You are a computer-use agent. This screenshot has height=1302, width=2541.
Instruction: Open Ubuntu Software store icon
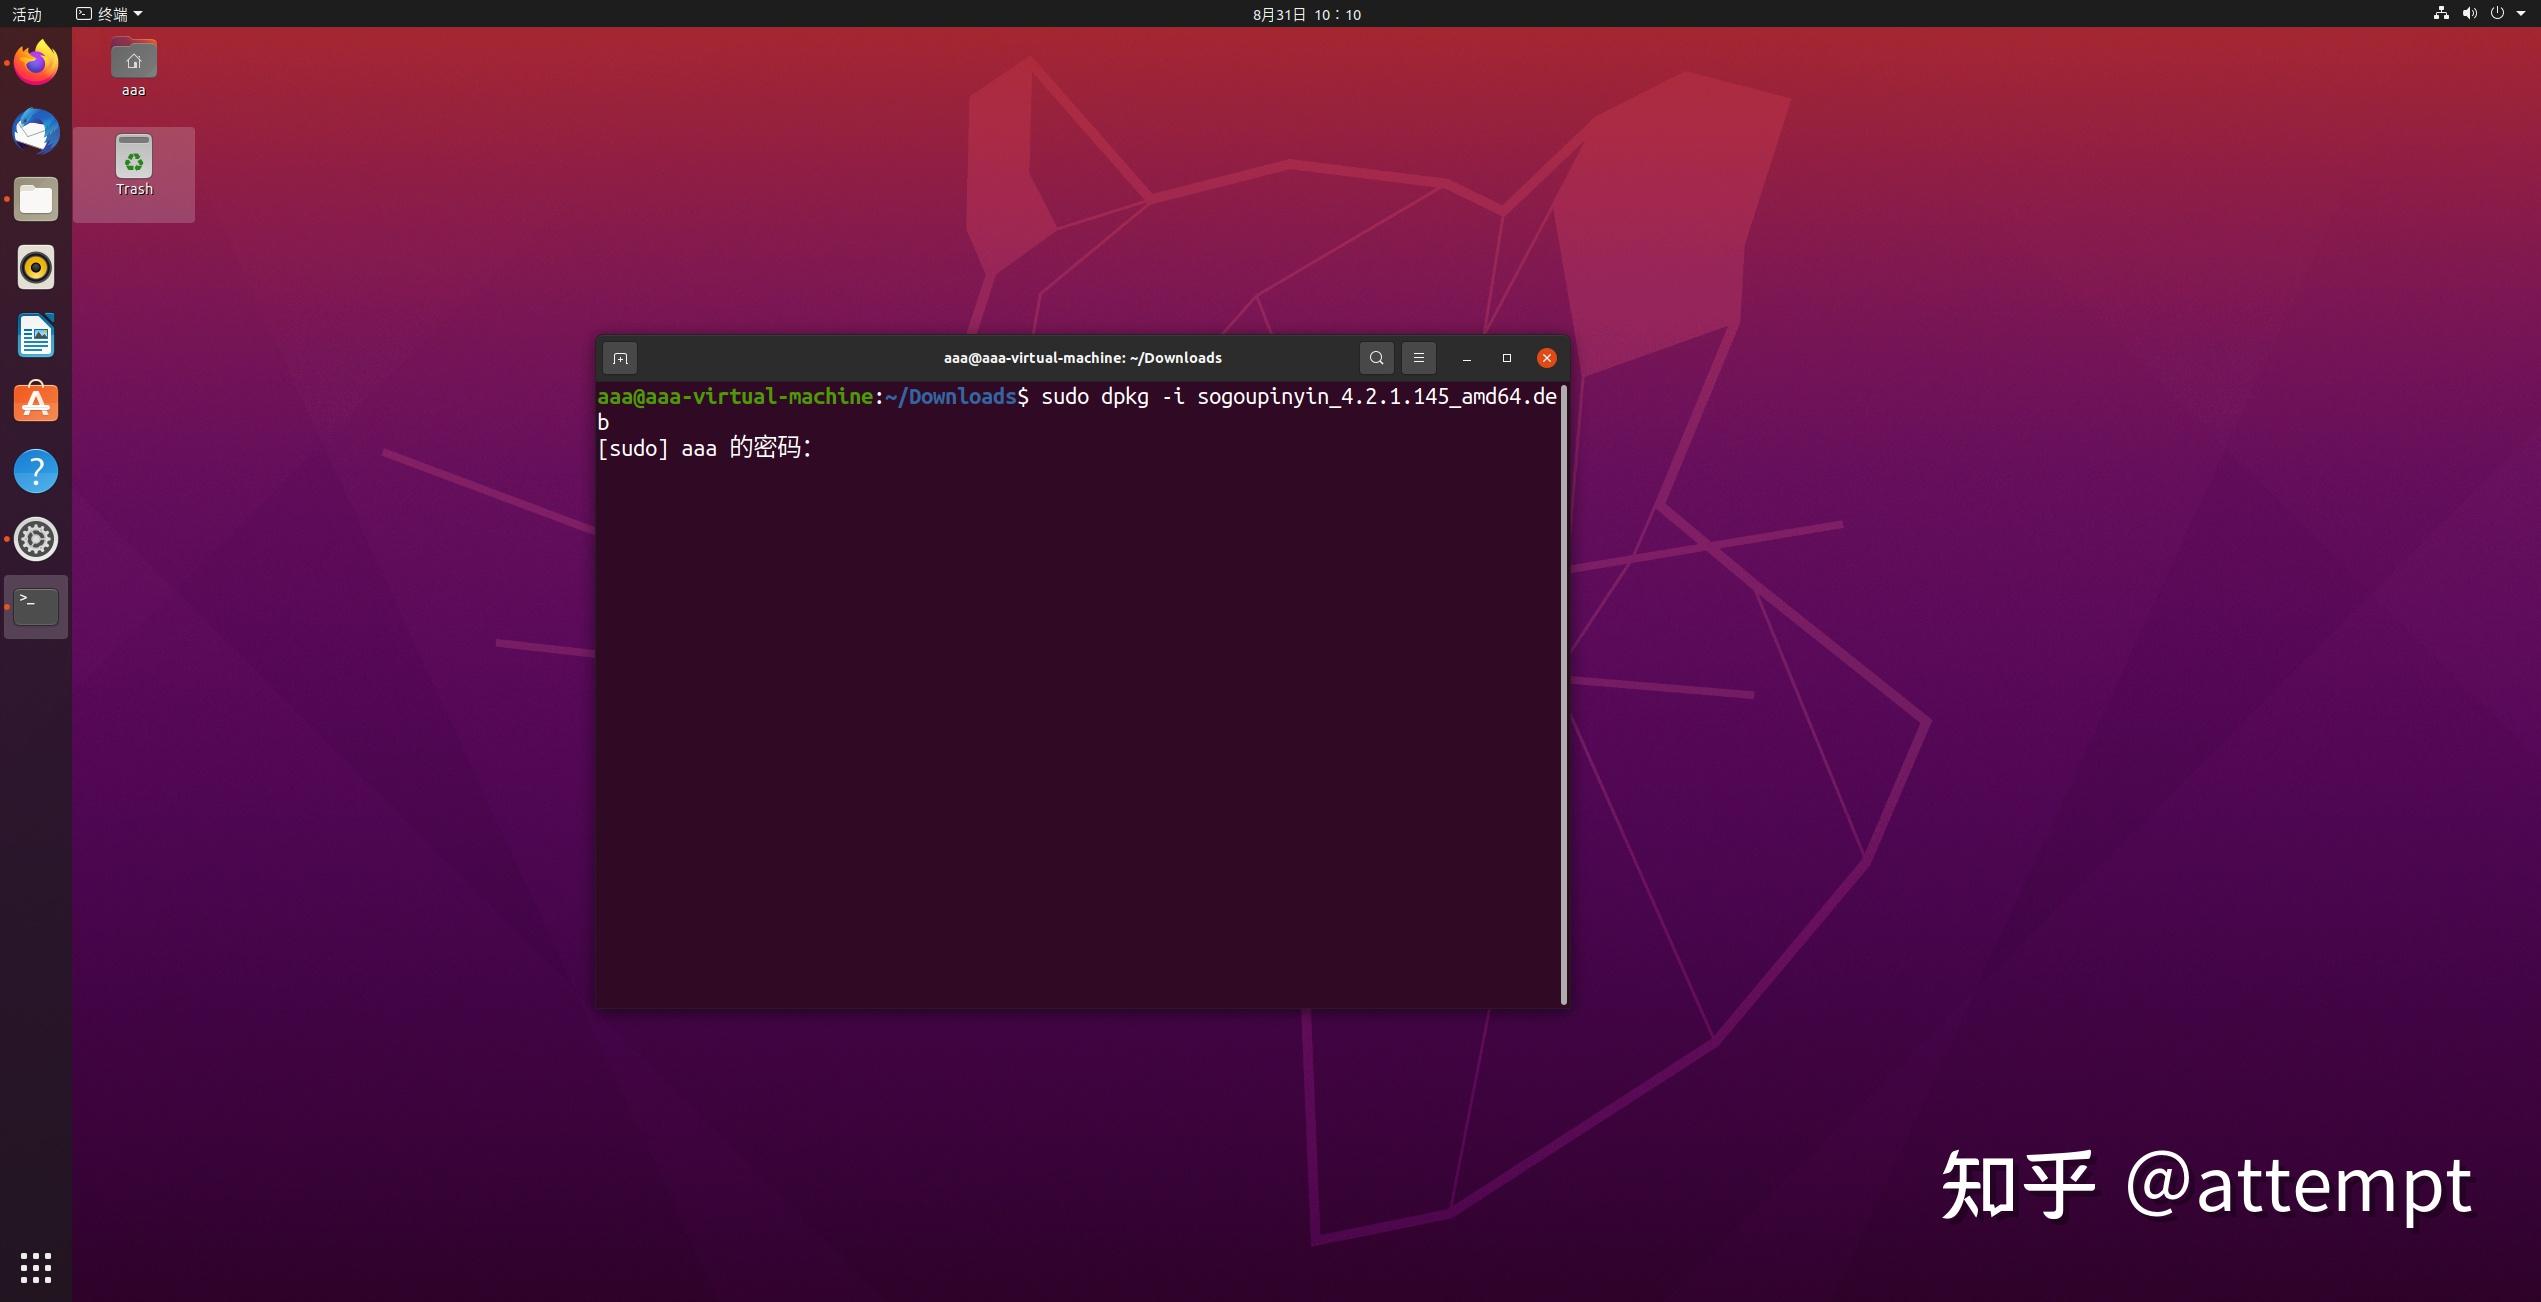[36, 403]
